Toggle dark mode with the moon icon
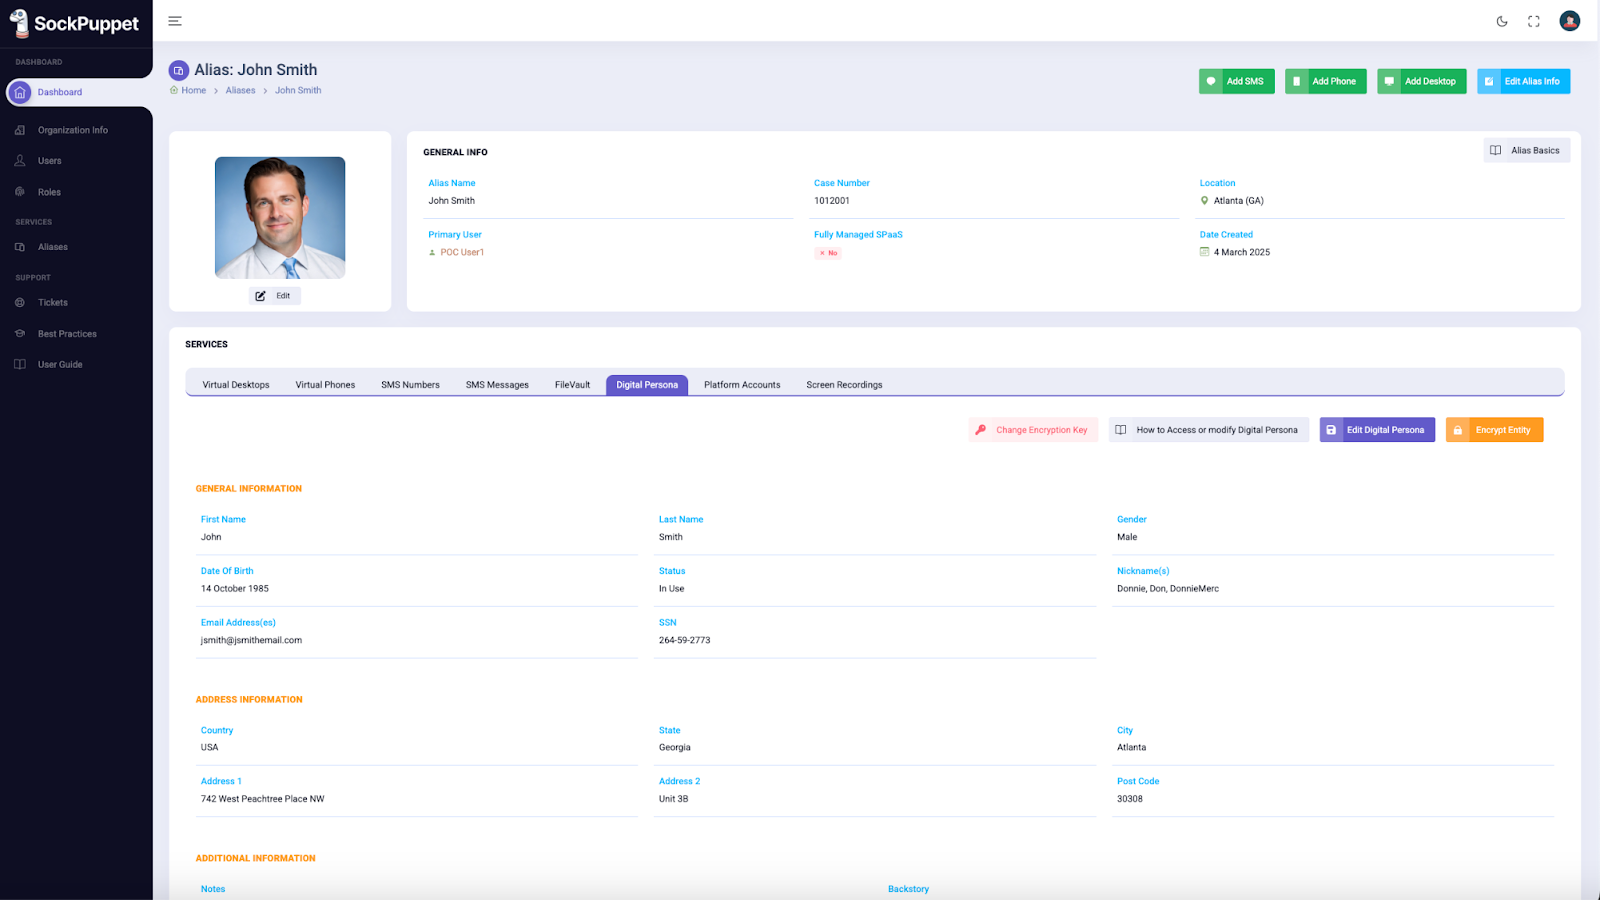Viewport: 1600px width, 900px height. tap(1502, 21)
